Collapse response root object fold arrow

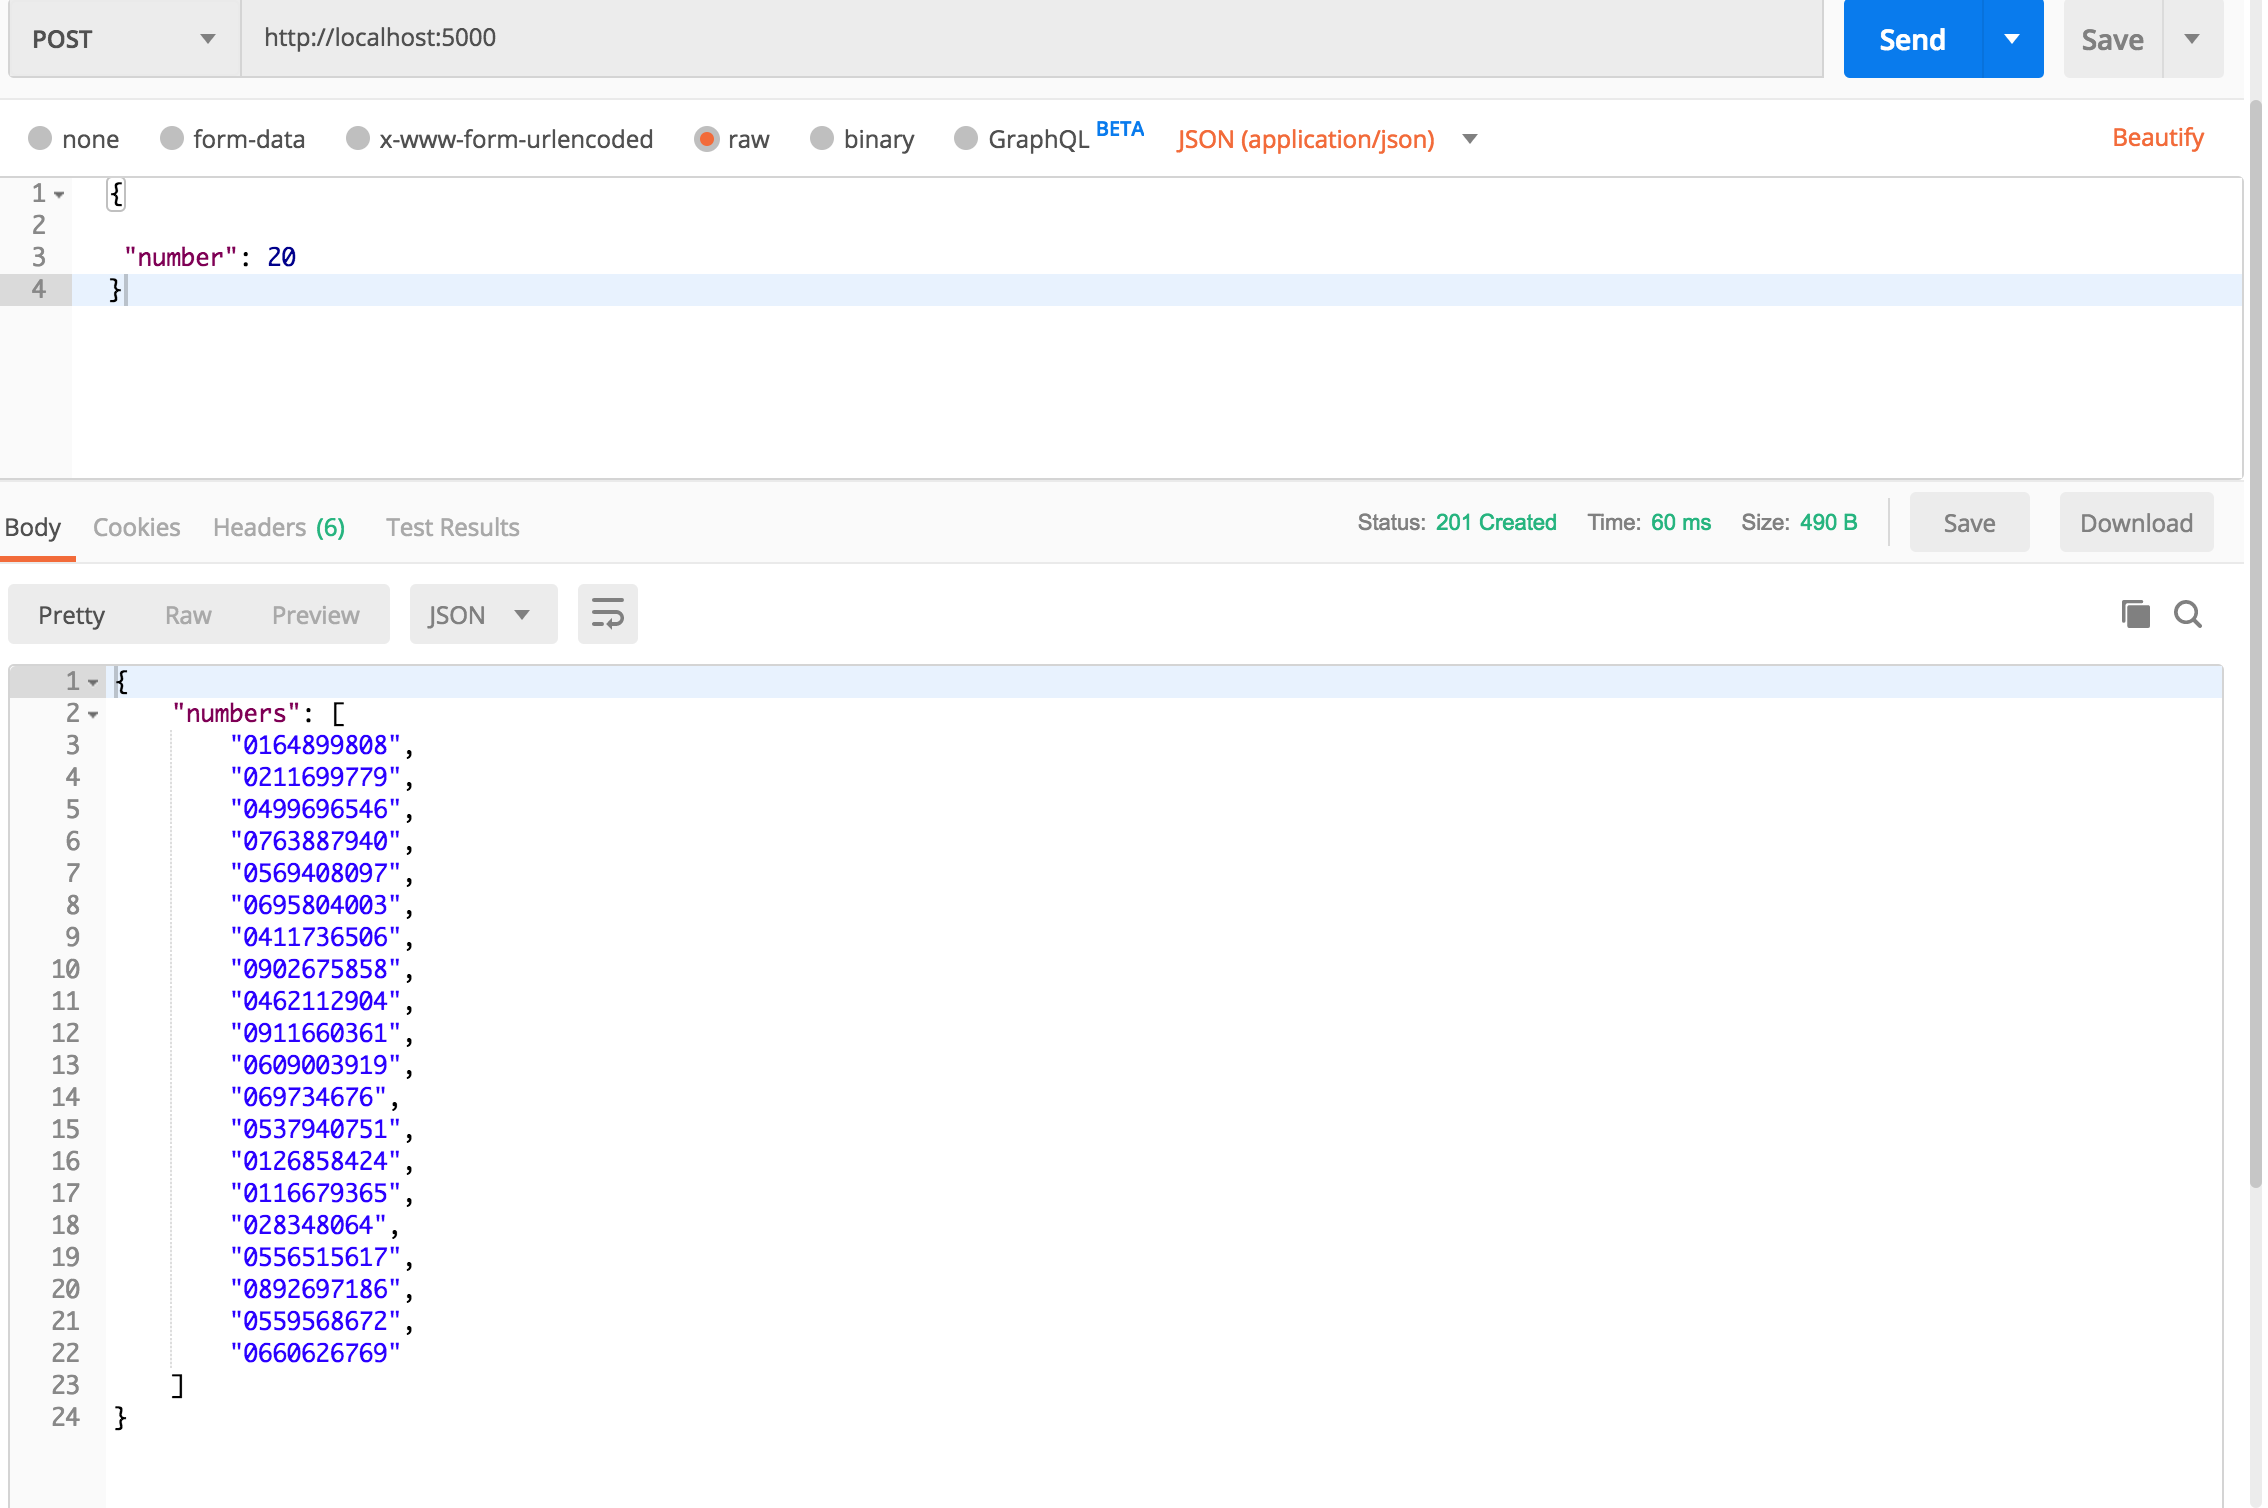pyautogui.click(x=93, y=683)
